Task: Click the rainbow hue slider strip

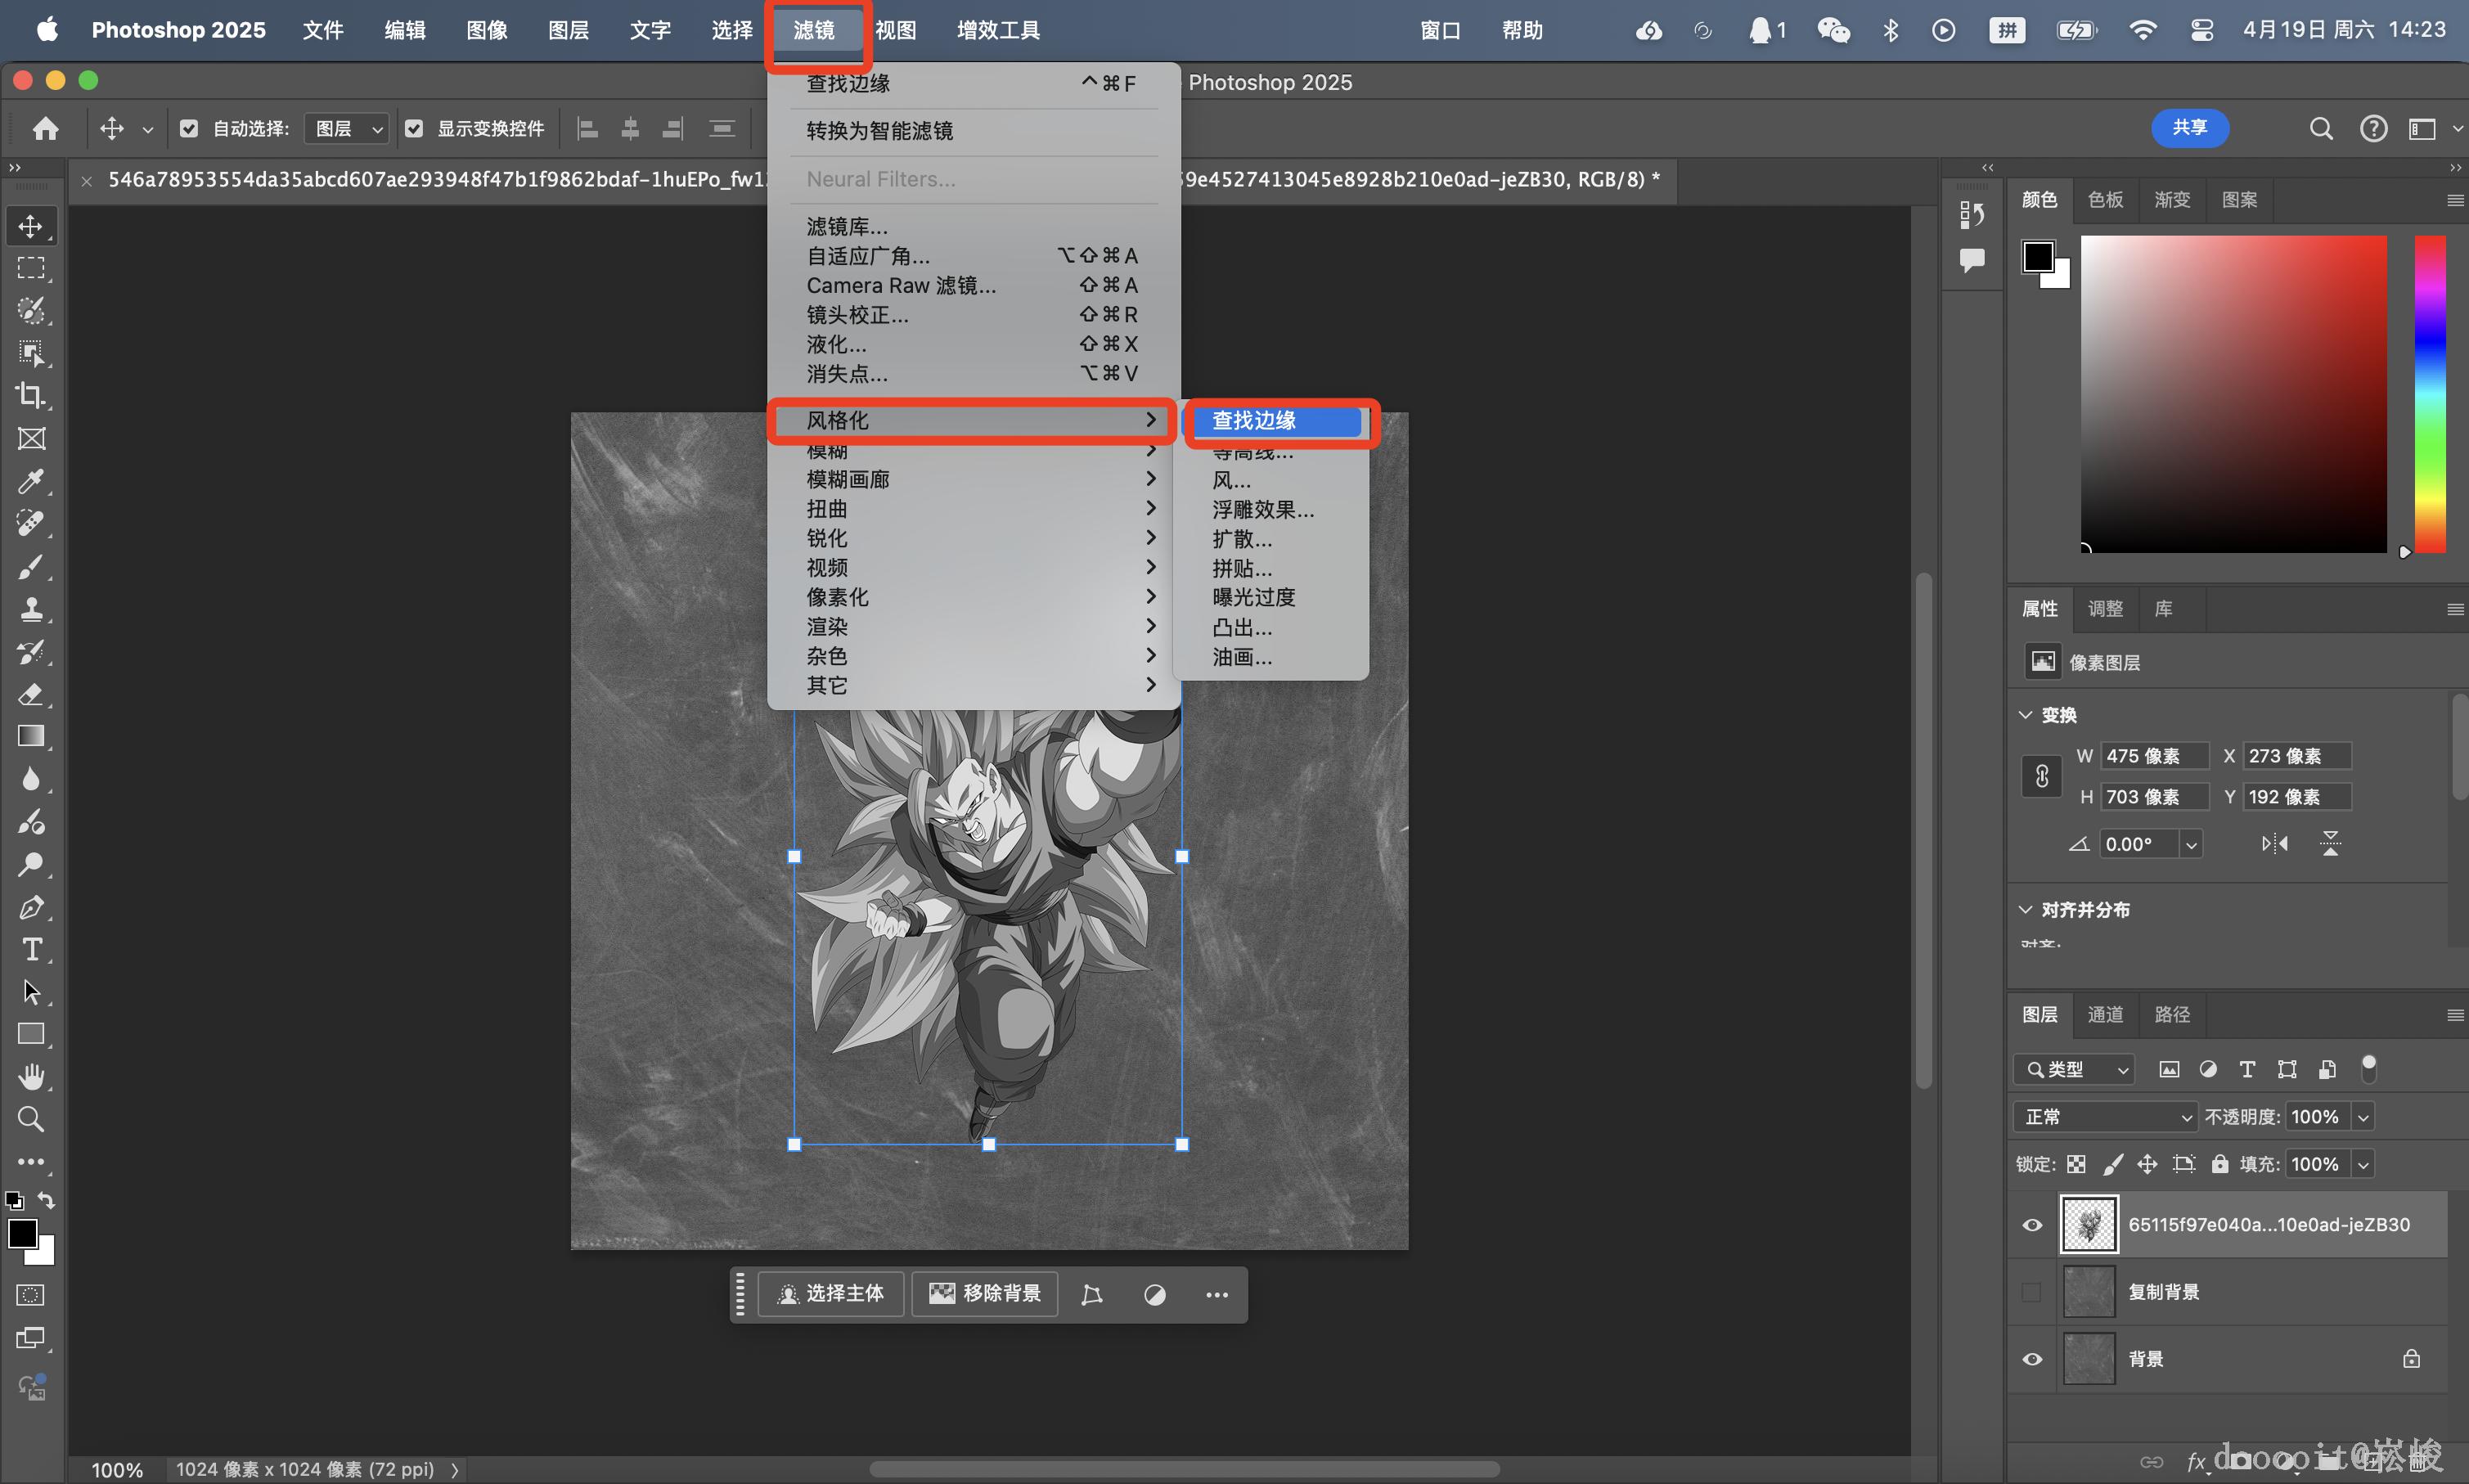Action: point(2429,394)
